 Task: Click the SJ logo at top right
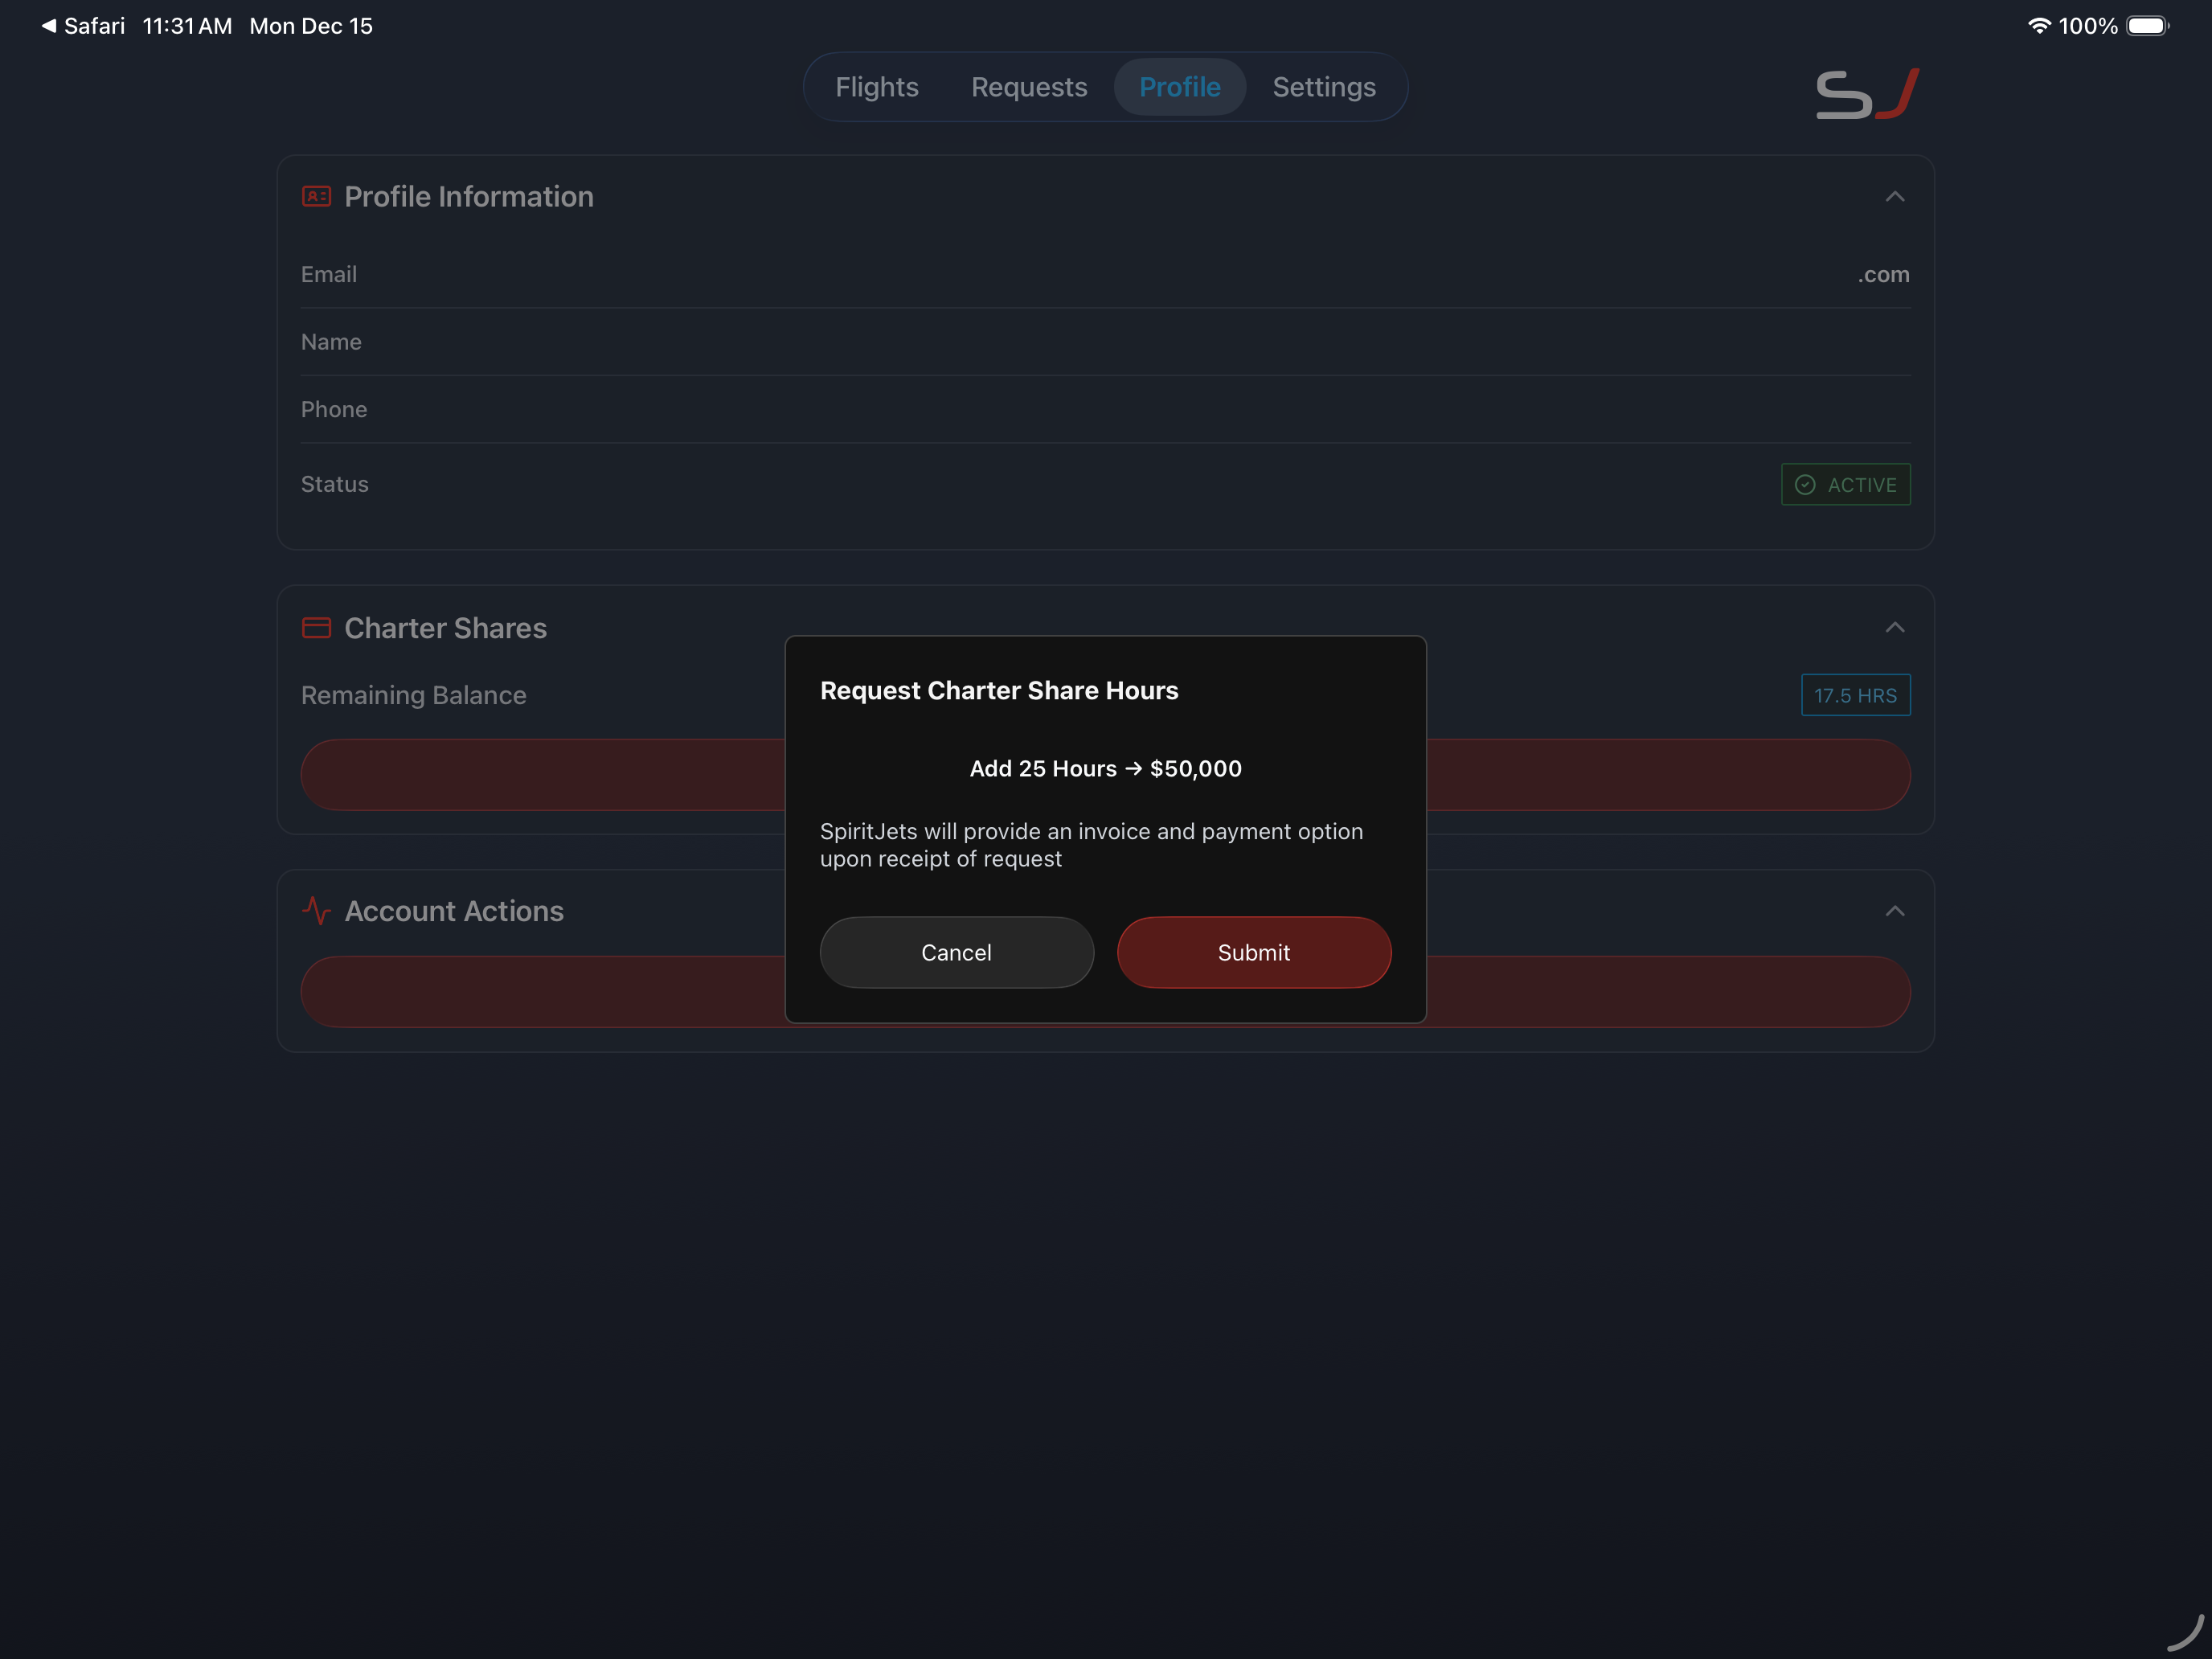1866,93
